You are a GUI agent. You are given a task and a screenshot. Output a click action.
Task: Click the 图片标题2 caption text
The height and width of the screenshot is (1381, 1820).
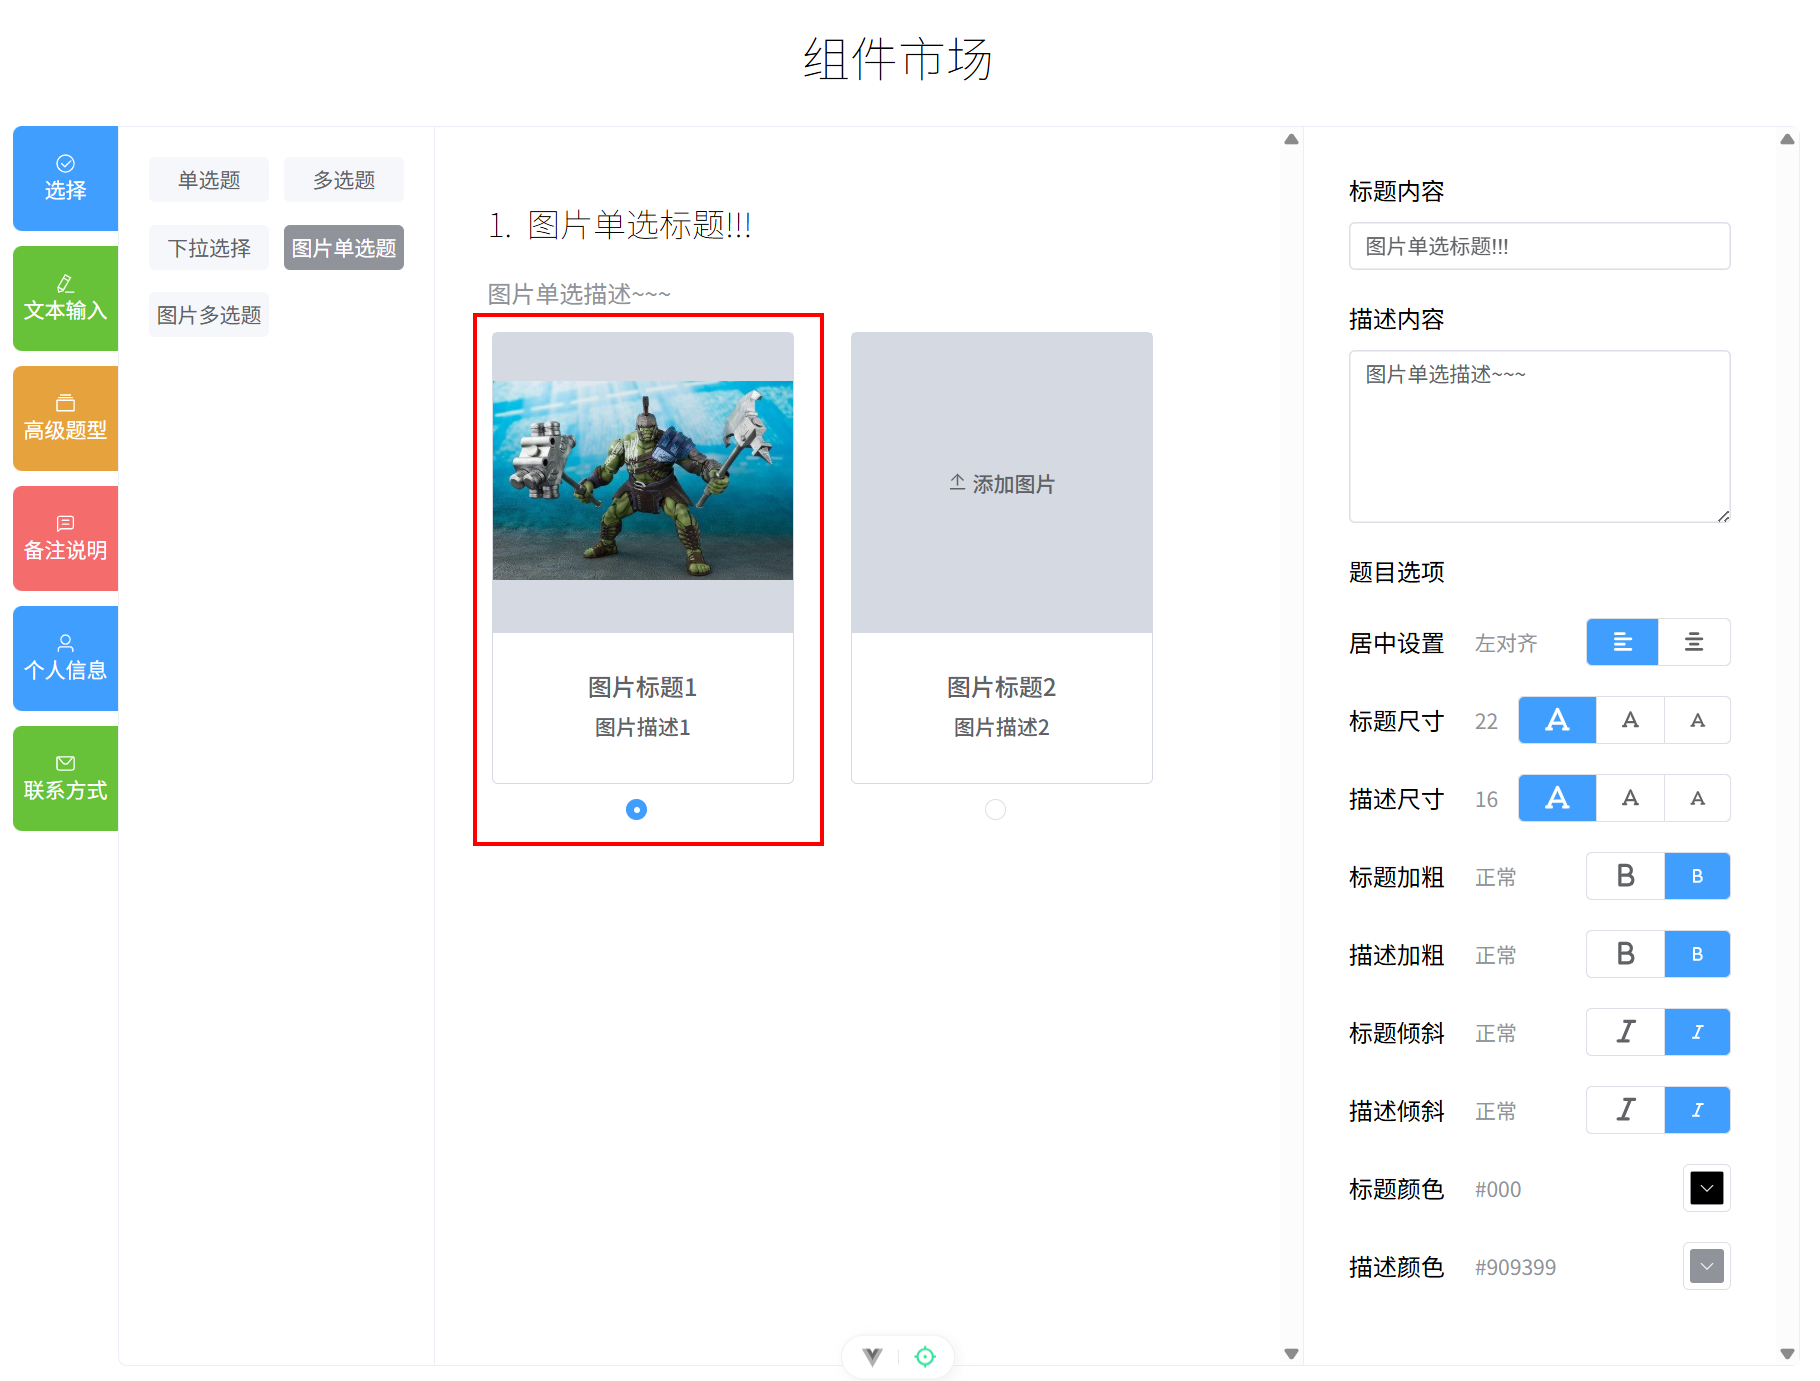pos(1002,687)
